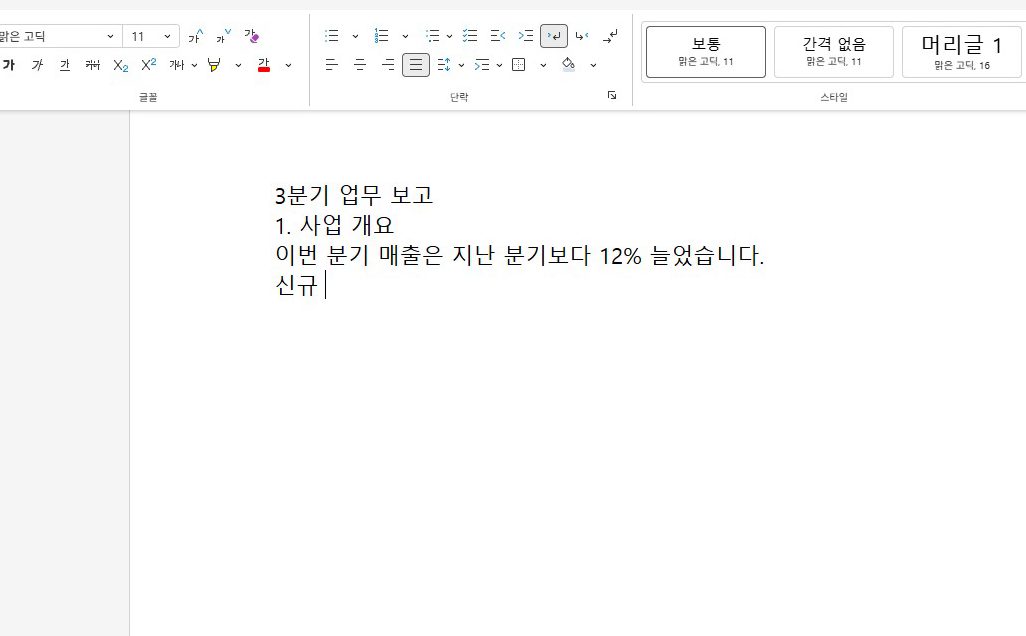Screen dimensions: 1026x636
Task: Open the shading color dropdown arrow
Action: click(593, 65)
